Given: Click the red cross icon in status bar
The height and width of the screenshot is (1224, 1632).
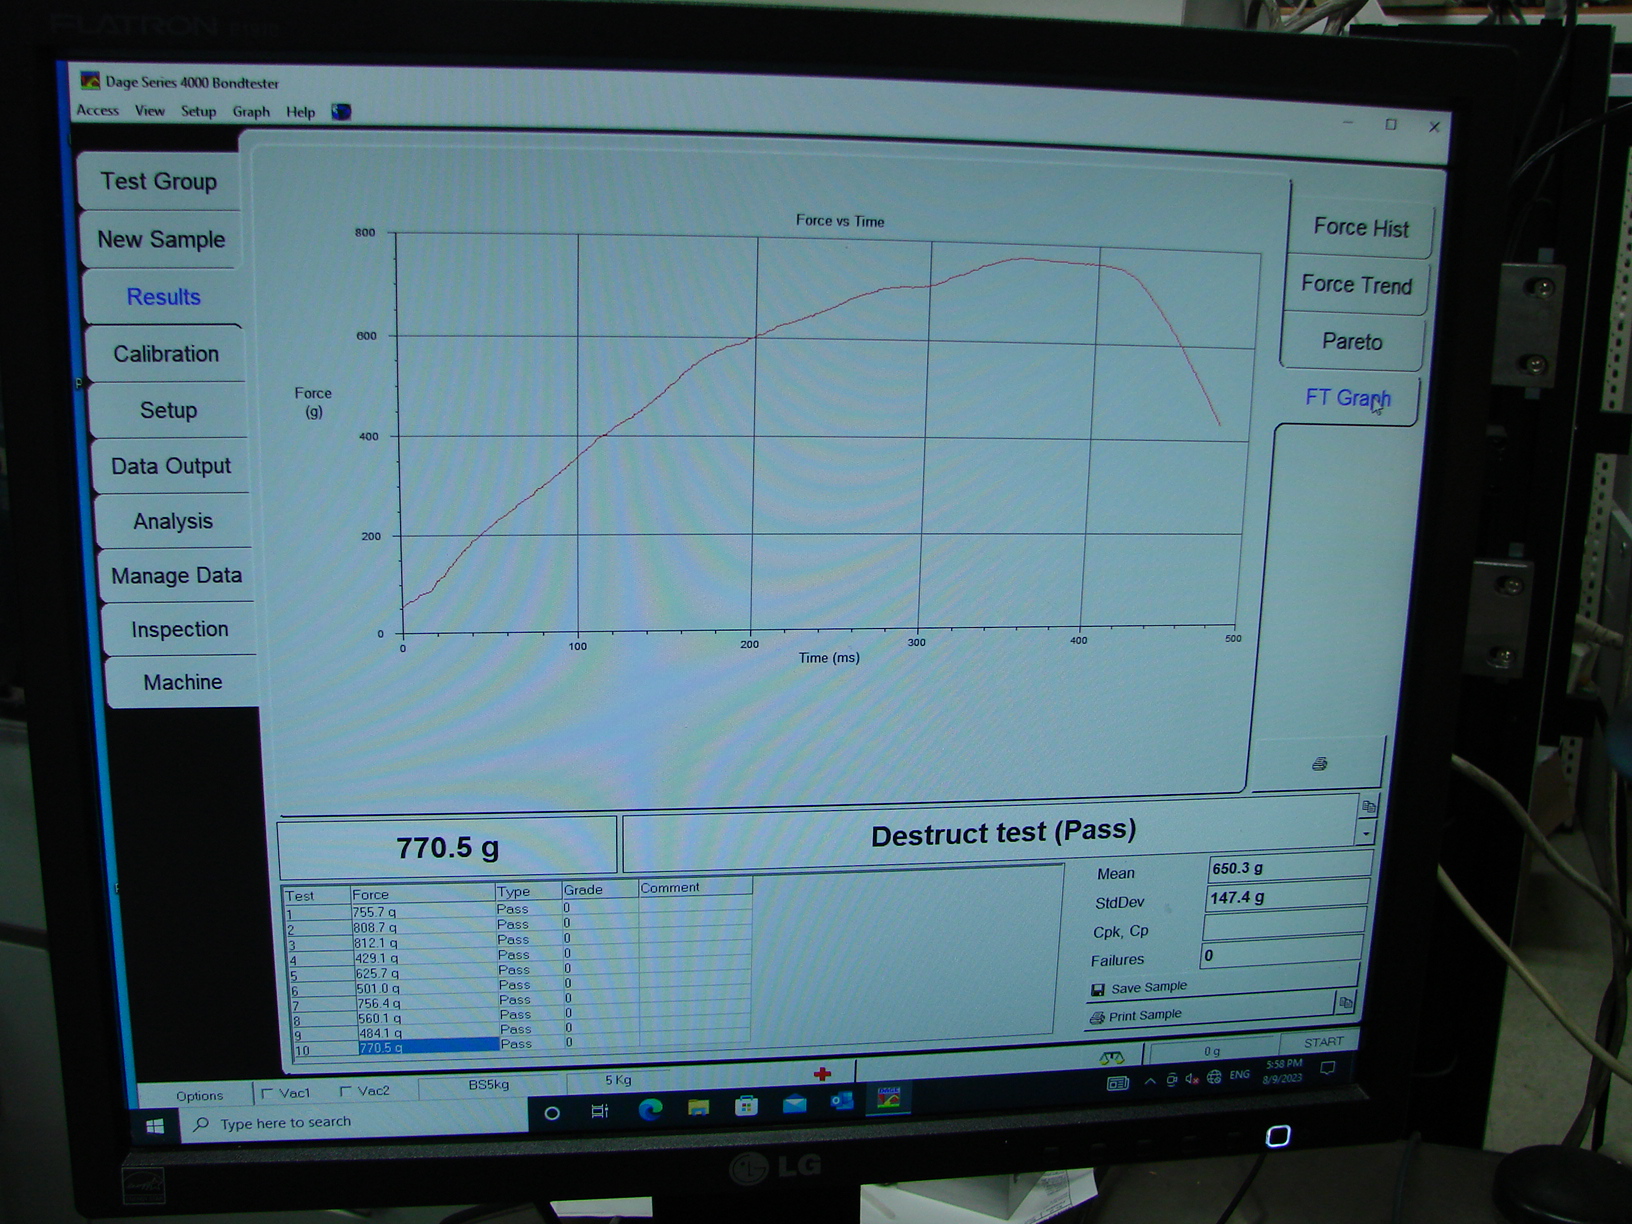Looking at the screenshot, I should (x=822, y=1074).
